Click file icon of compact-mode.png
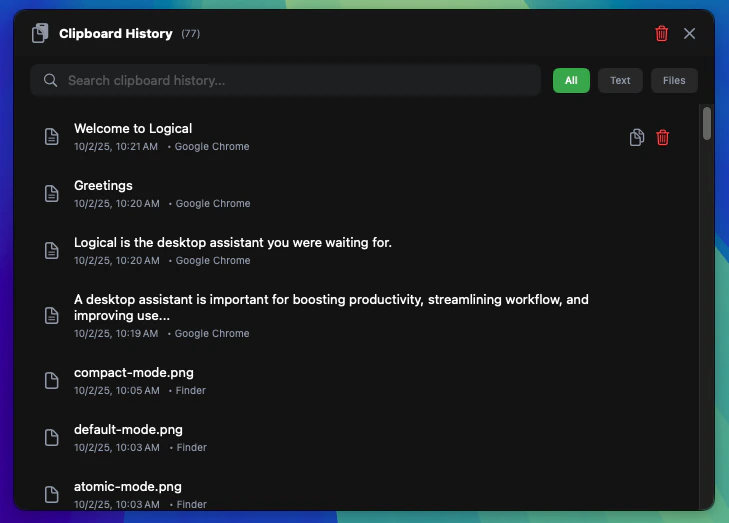This screenshot has height=523, width=729. (51, 380)
